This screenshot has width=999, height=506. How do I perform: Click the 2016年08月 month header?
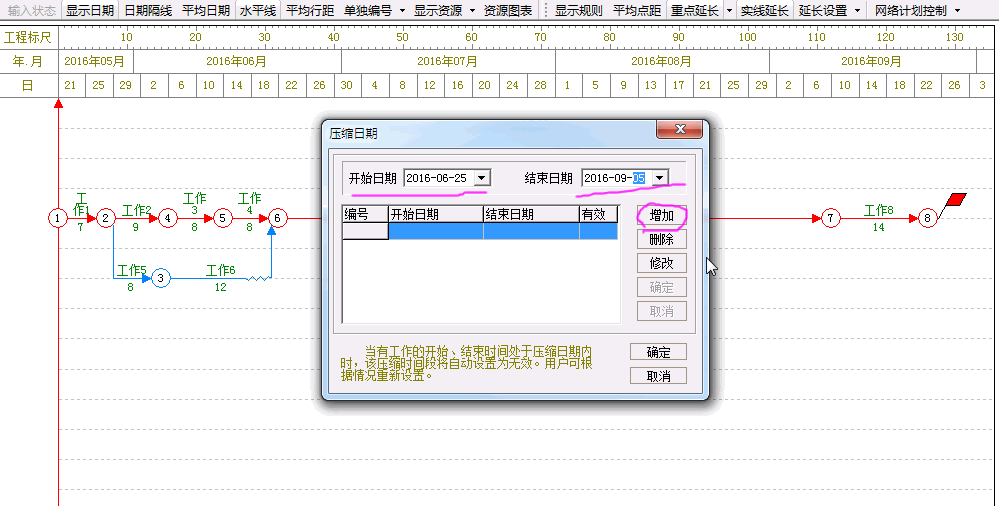662,61
